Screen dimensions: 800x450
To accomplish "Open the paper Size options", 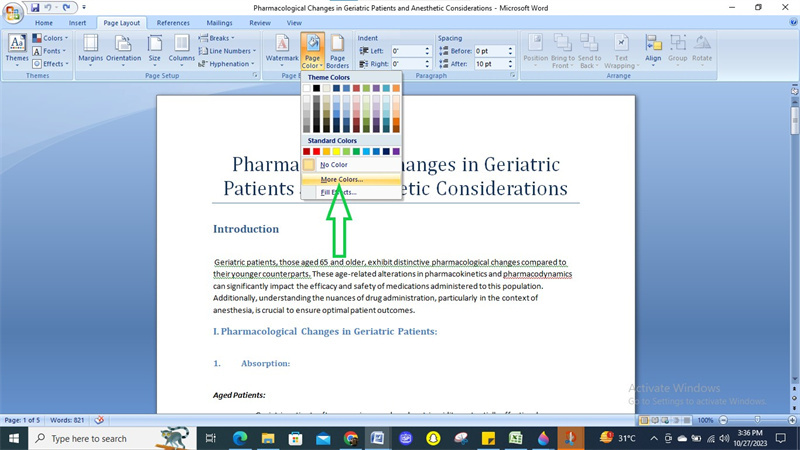I will (x=154, y=48).
